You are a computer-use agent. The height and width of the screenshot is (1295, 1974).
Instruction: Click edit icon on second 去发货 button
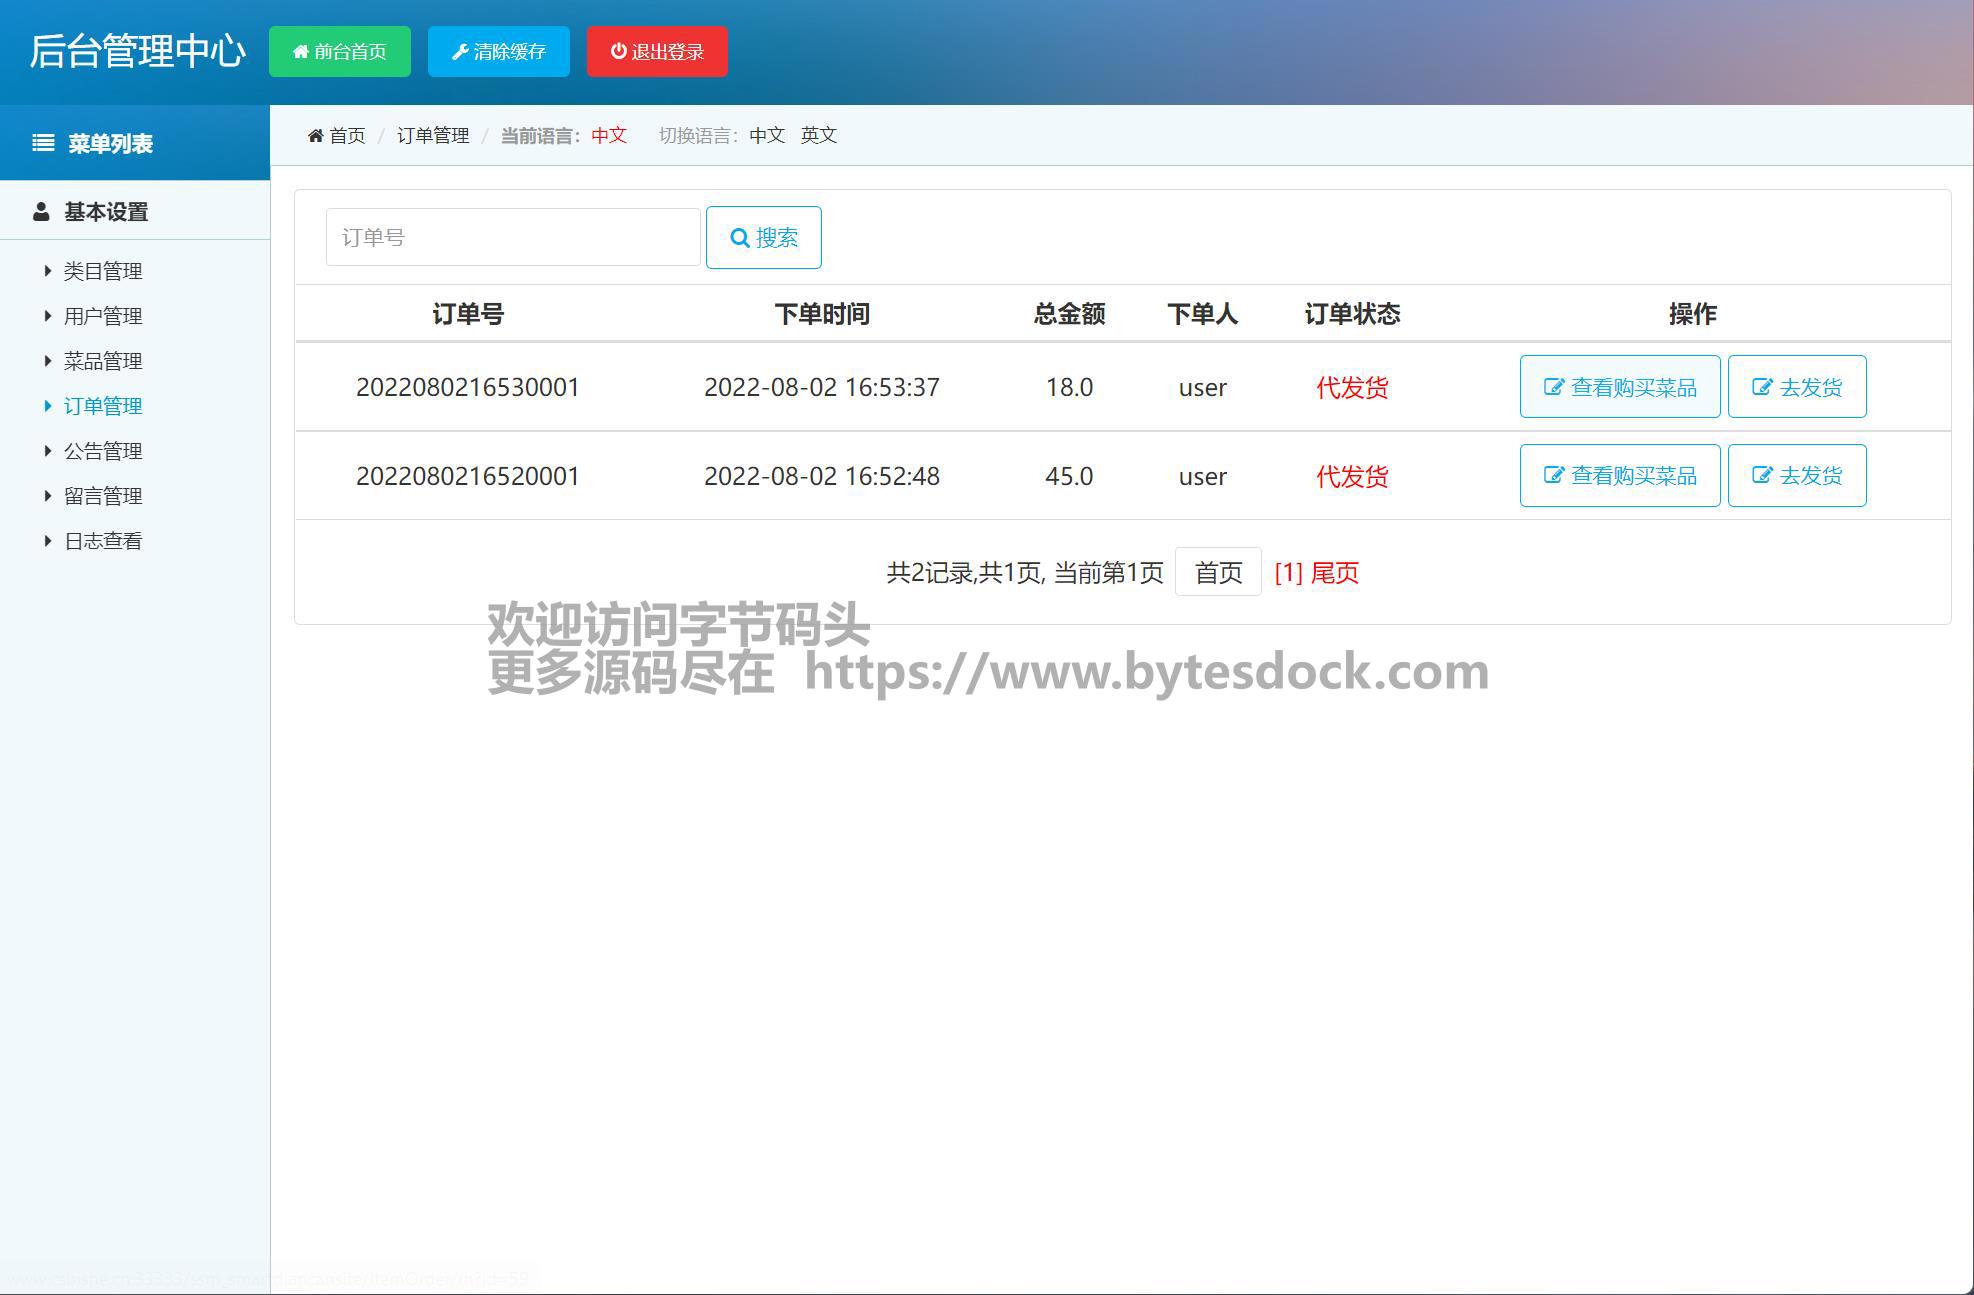click(x=1761, y=476)
